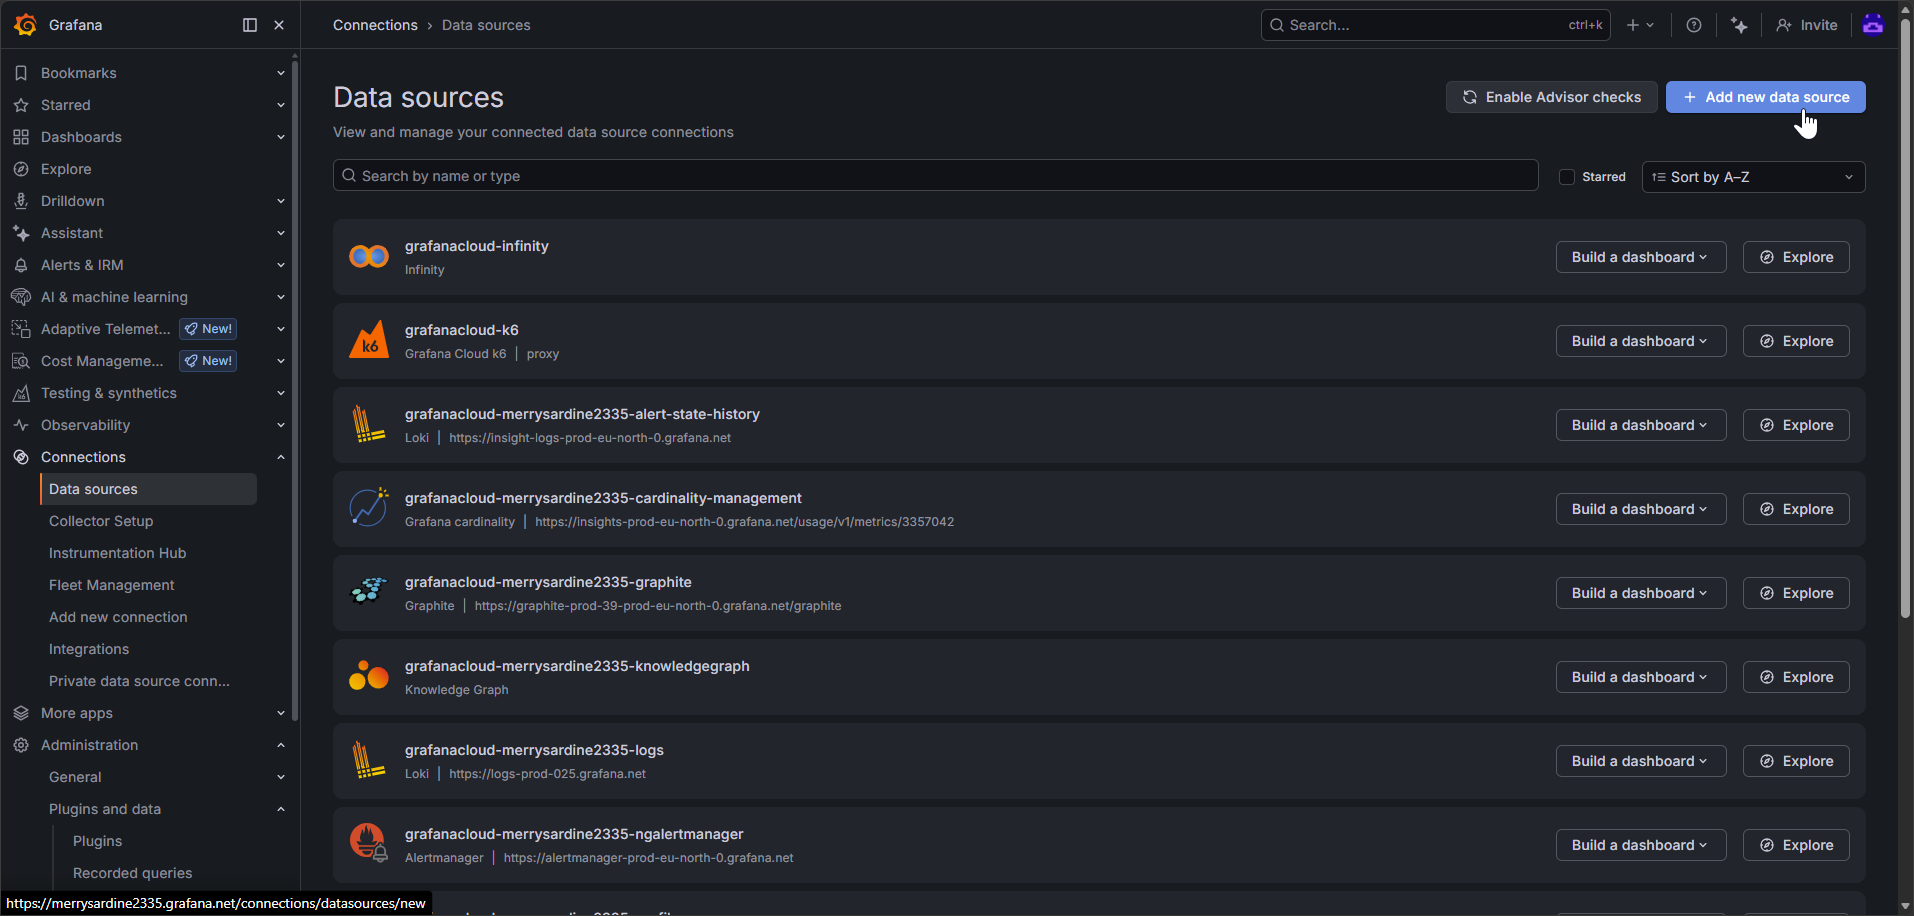1914x916 pixels.
Task: Toggle the Starred filter checkbox
Action: coord(1567,177)
